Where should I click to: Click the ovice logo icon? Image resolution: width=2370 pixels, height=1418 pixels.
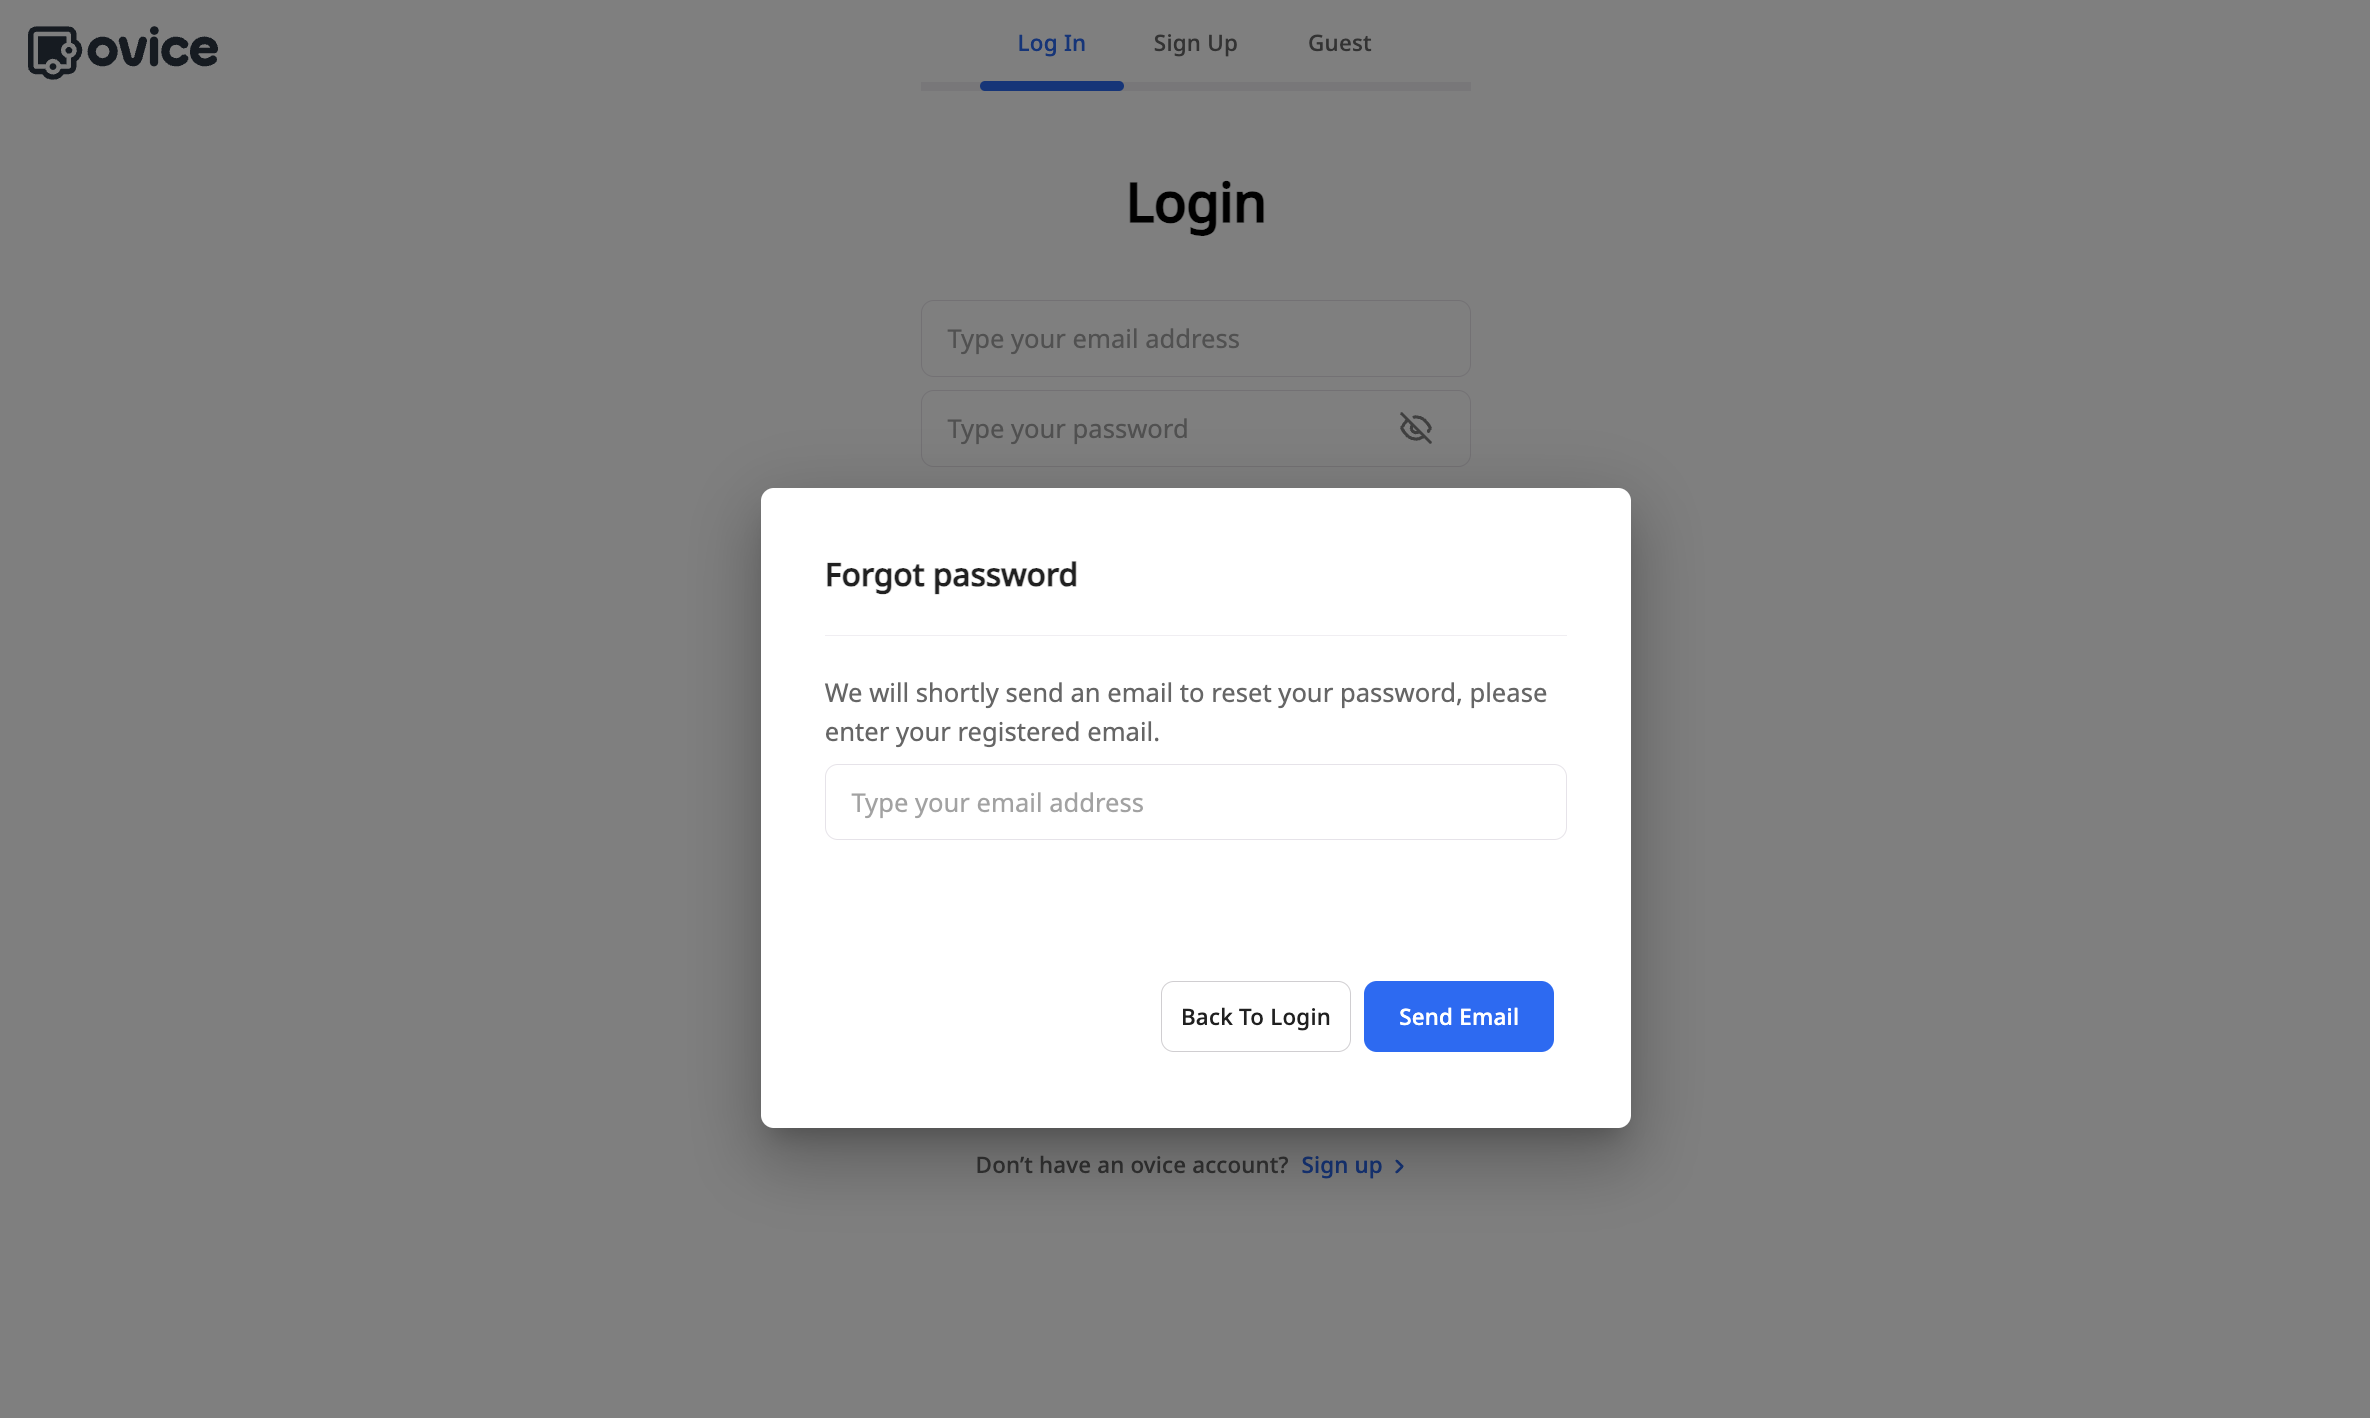53,51
